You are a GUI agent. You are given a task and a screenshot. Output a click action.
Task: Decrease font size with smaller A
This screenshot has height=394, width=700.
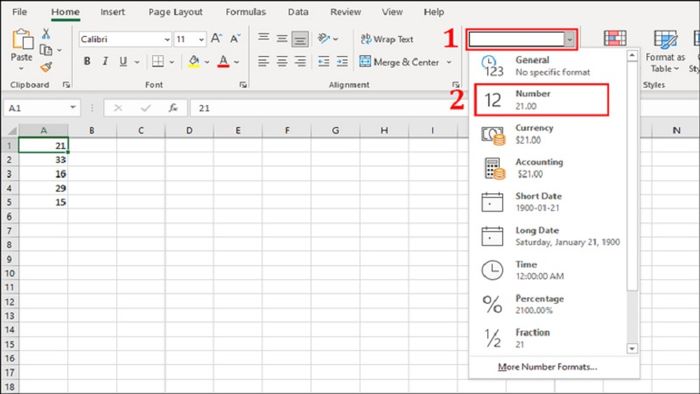coord(235,39)
